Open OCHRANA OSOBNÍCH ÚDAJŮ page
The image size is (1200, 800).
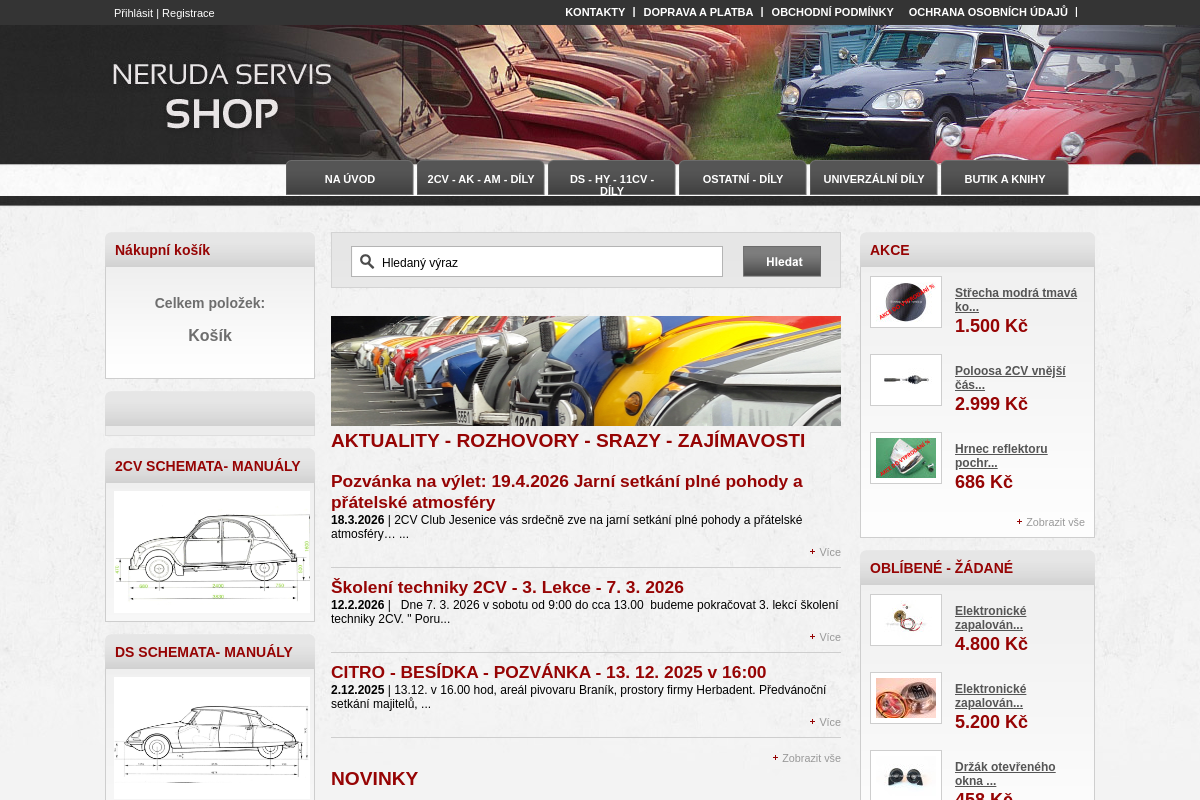pyautogui.click(x=988, y=12)
